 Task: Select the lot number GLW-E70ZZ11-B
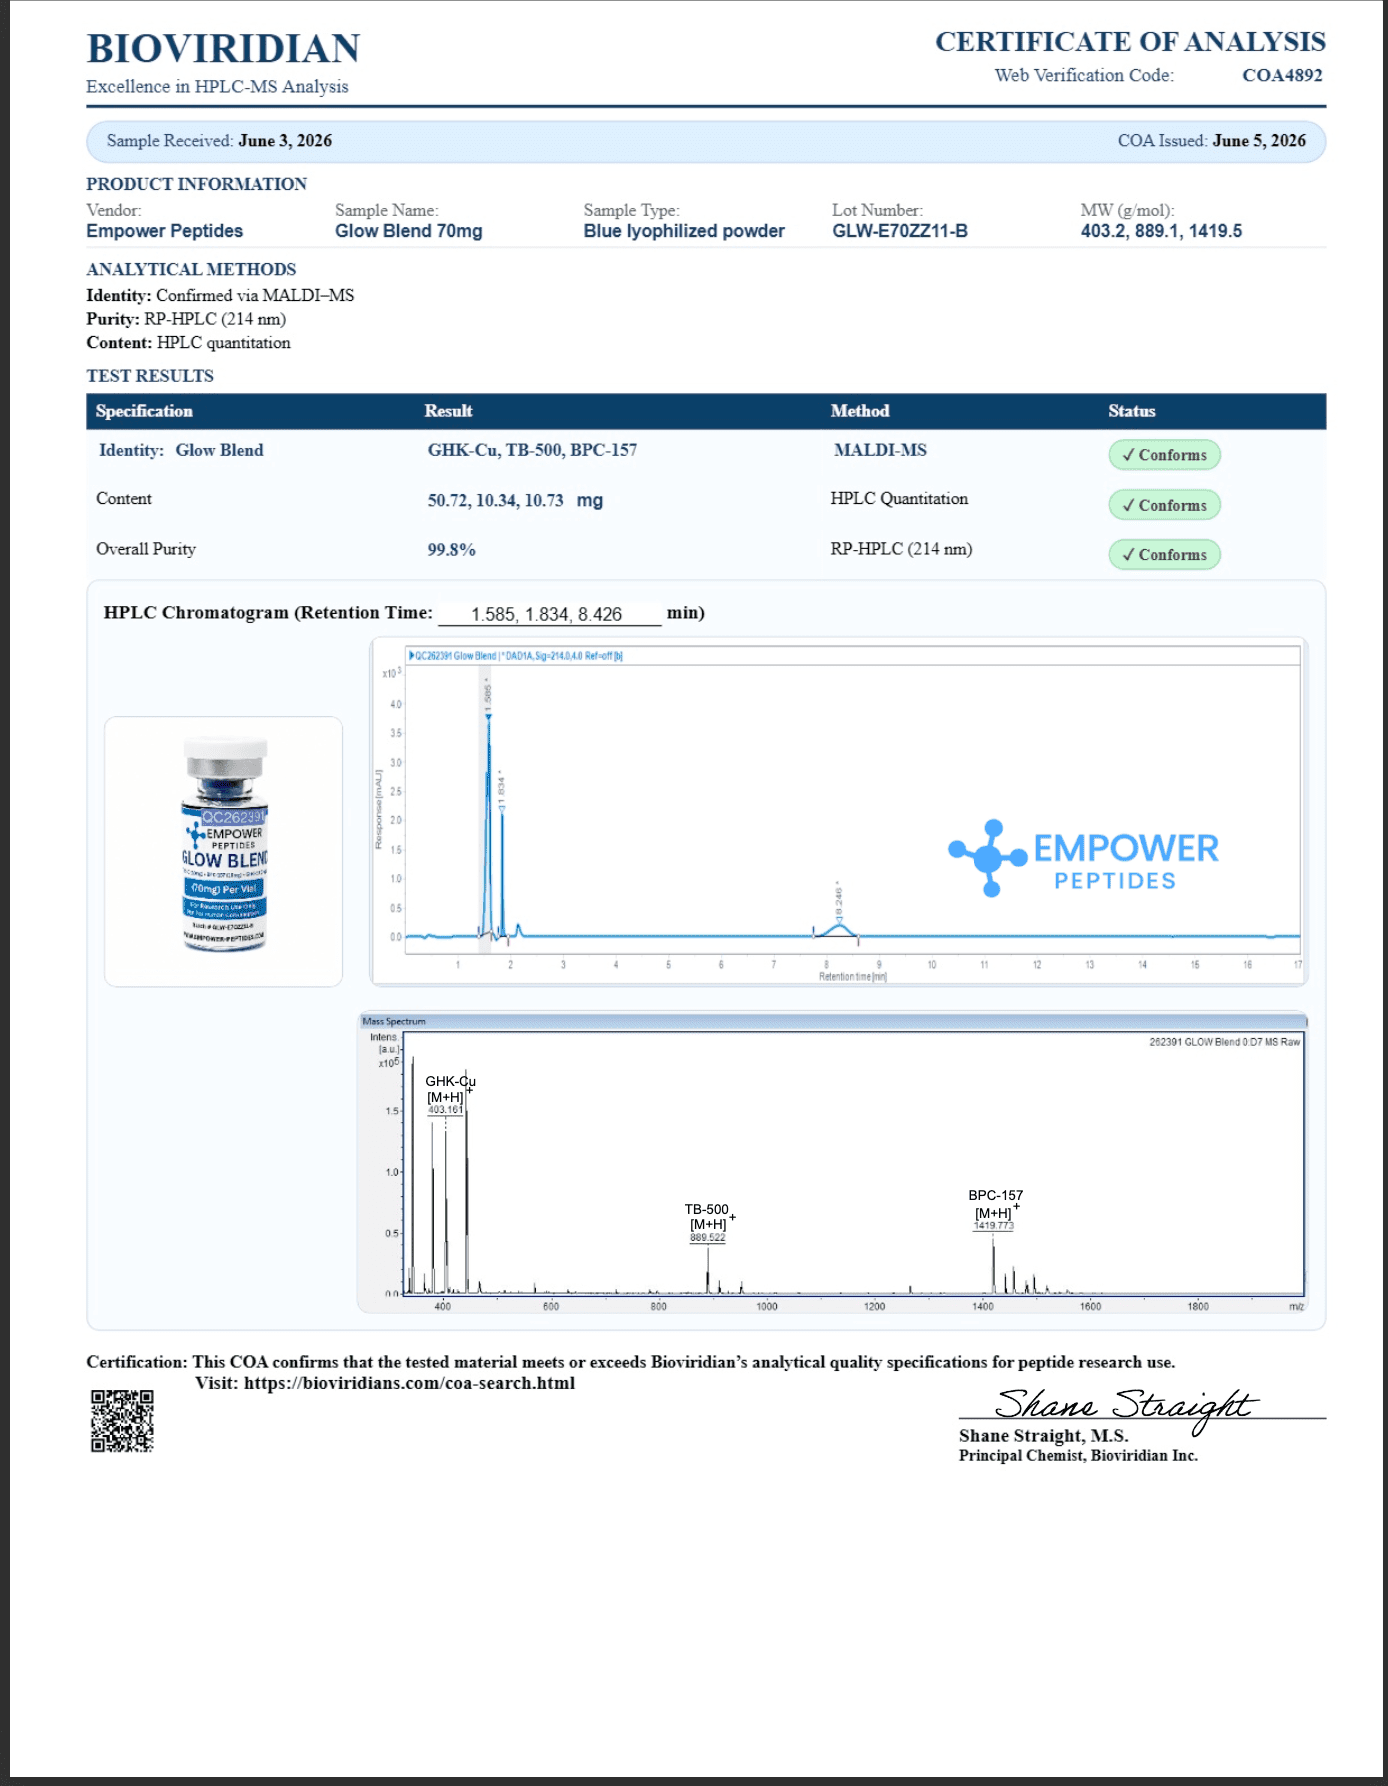coord(900,231)
